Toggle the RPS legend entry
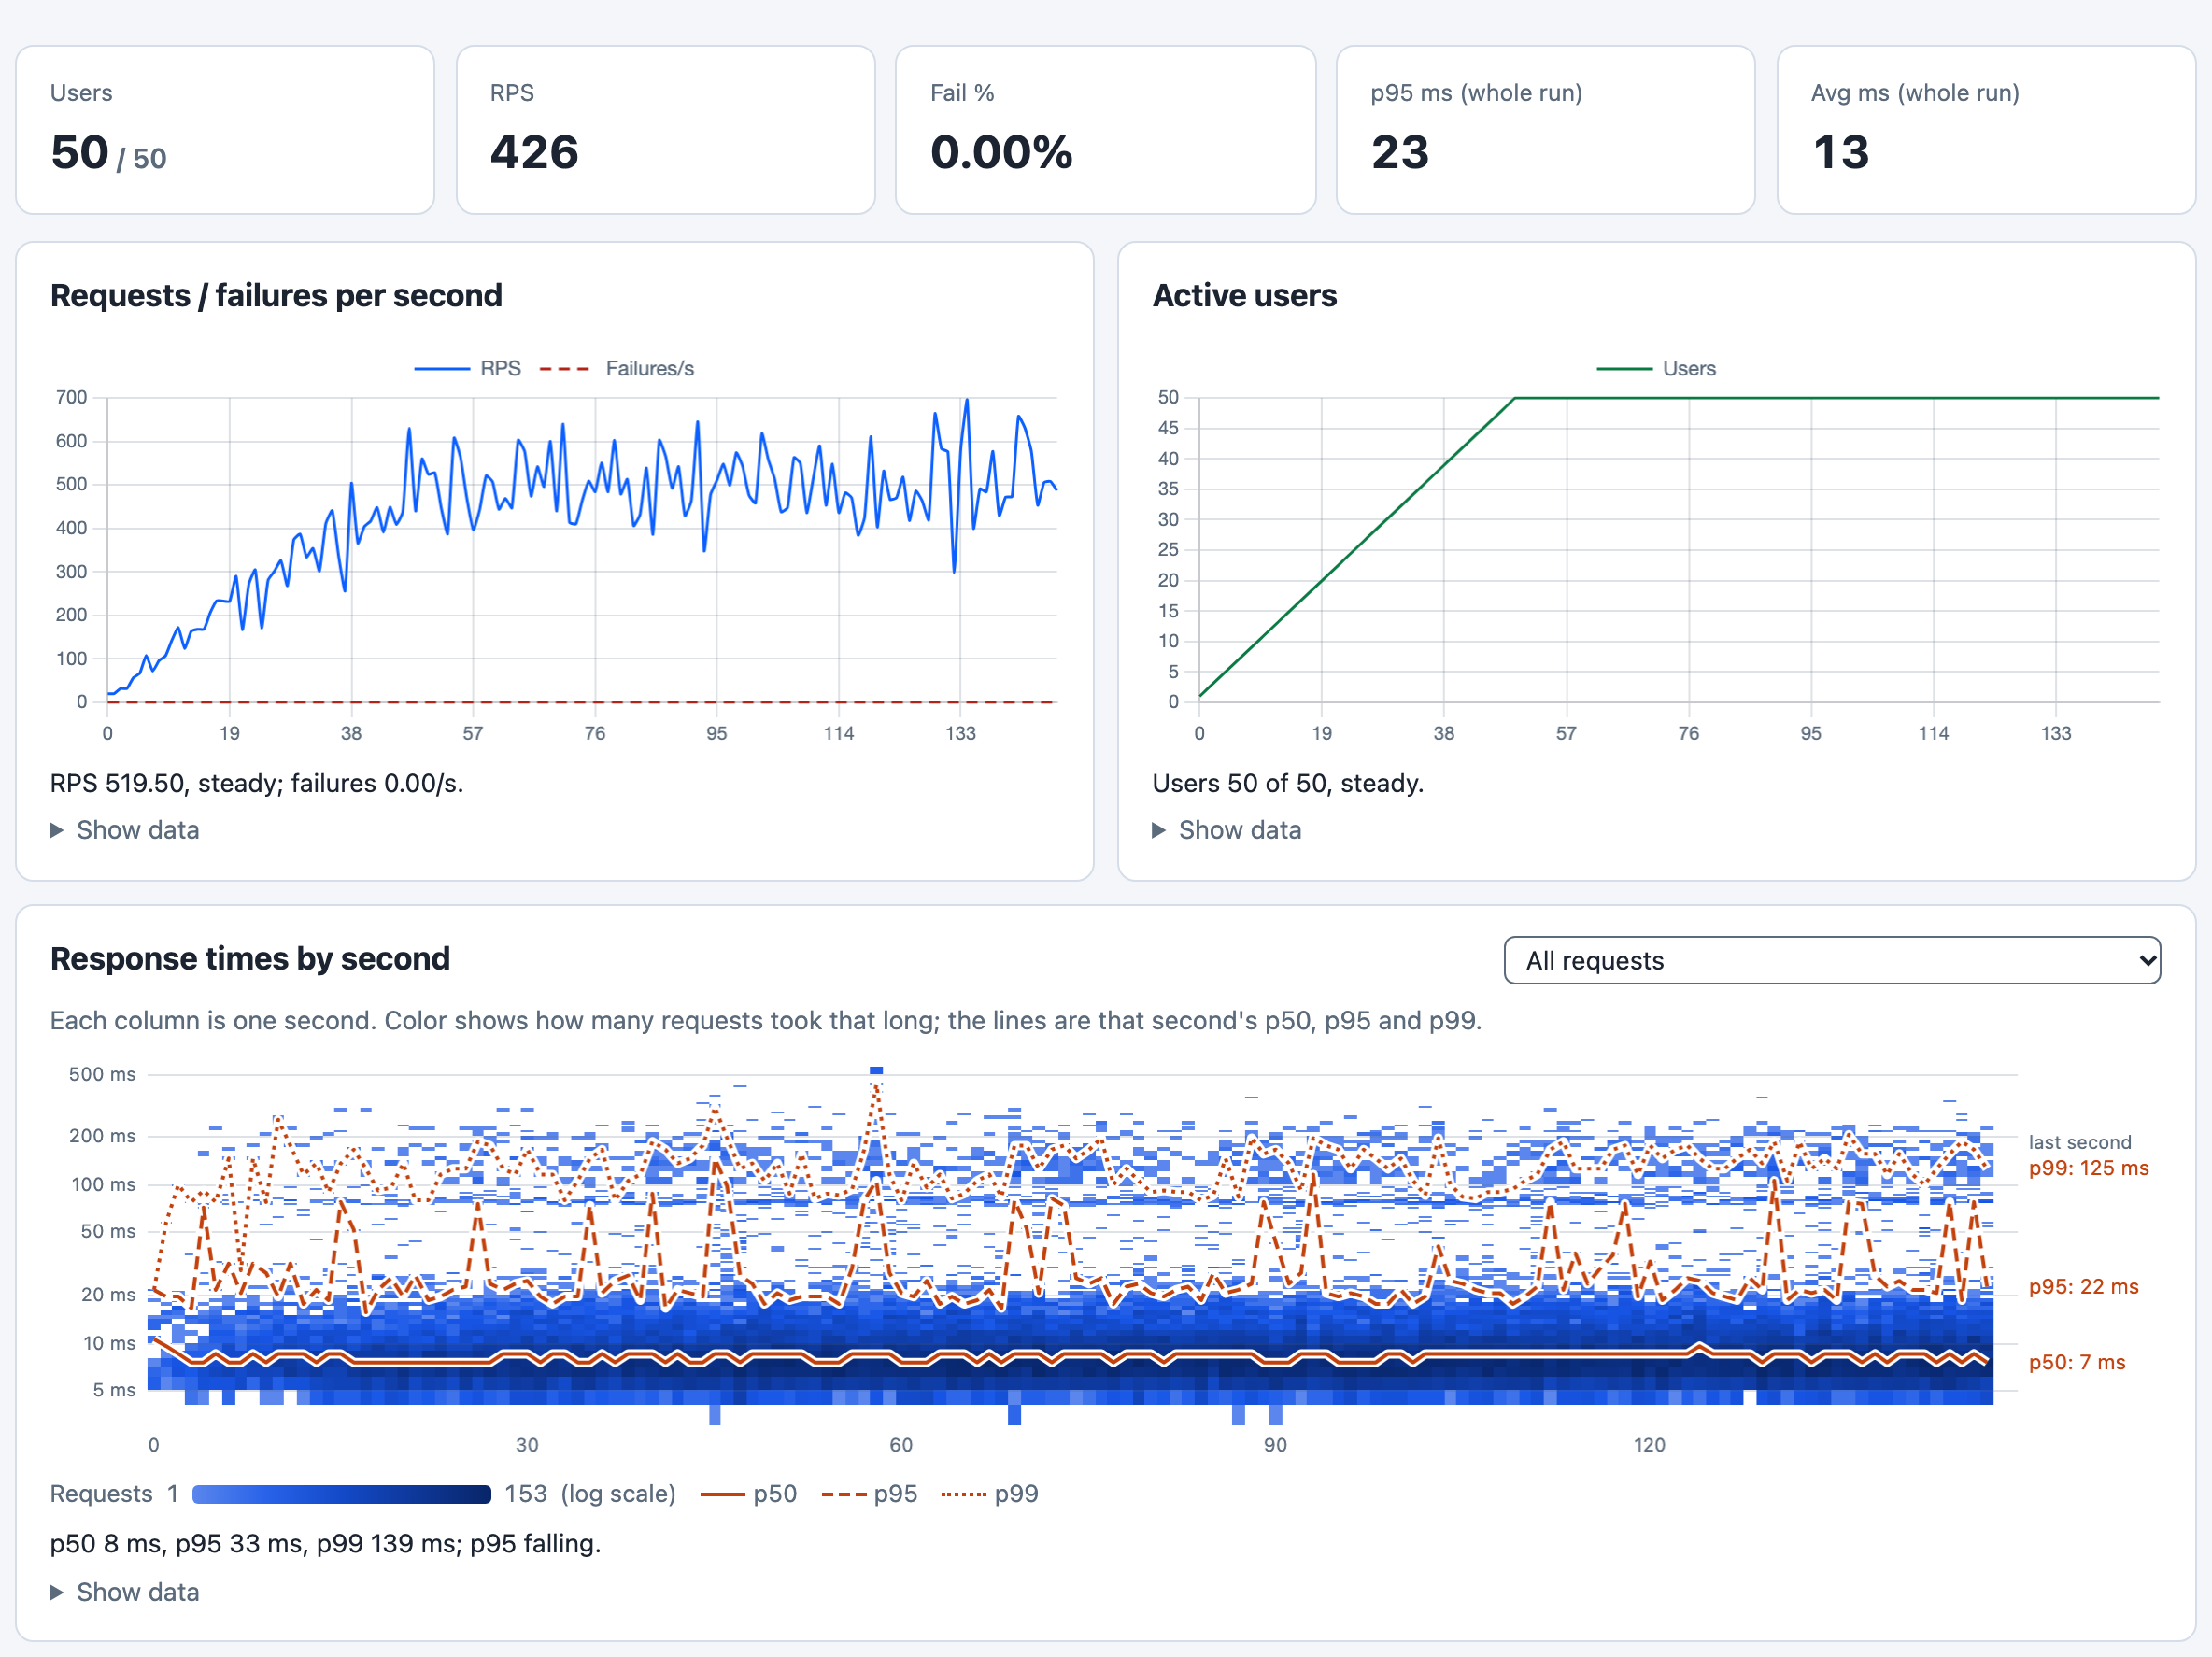The width and height of the screenshot is (2212, 1657). [x=468, y=368]
